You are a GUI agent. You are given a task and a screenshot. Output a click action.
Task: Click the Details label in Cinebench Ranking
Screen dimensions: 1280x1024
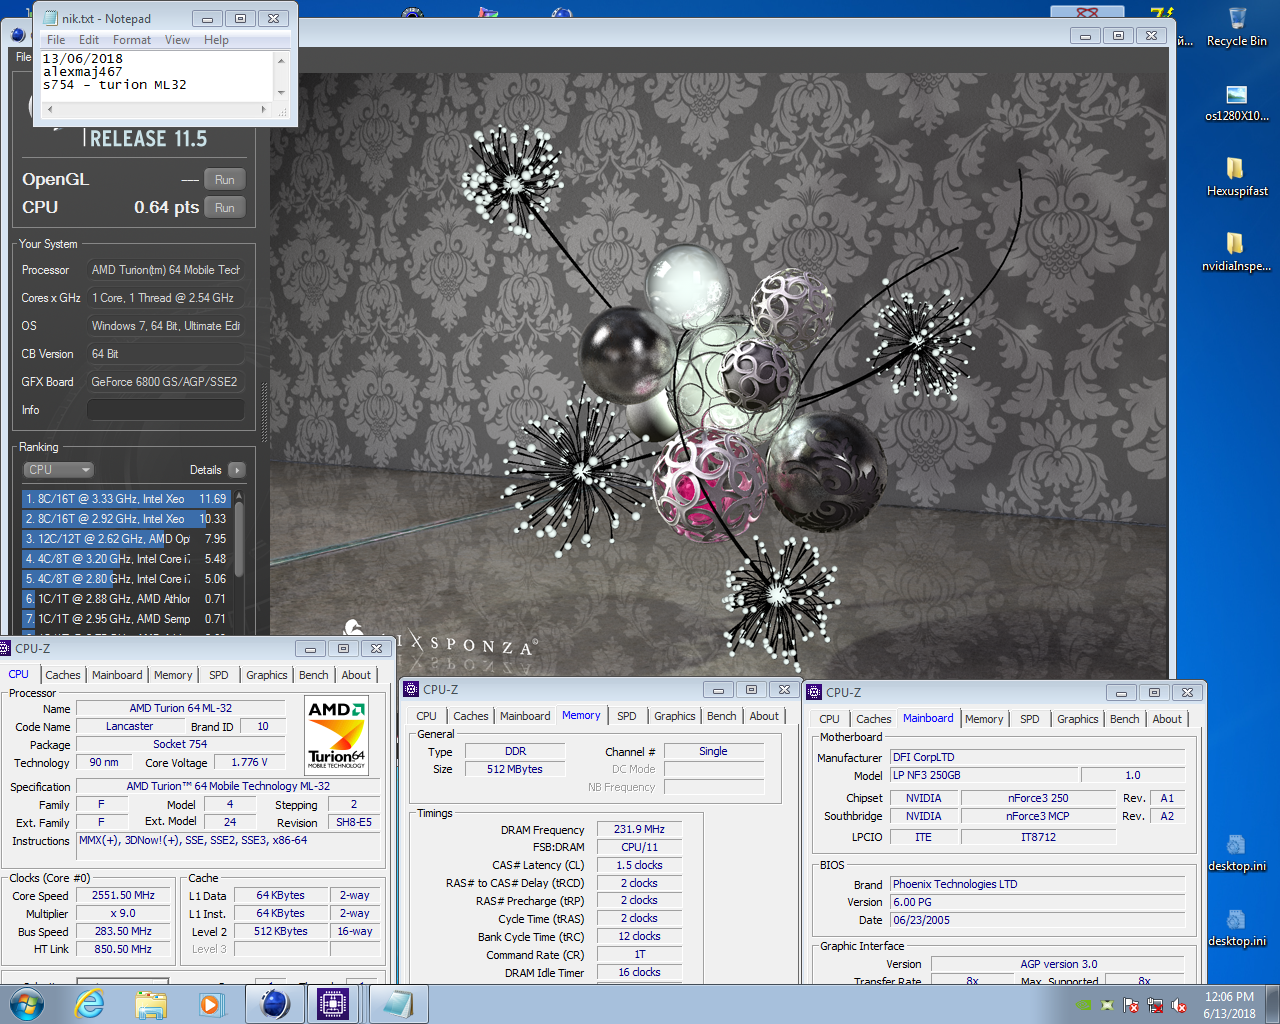pyautogui.click(x=206, y=470)
